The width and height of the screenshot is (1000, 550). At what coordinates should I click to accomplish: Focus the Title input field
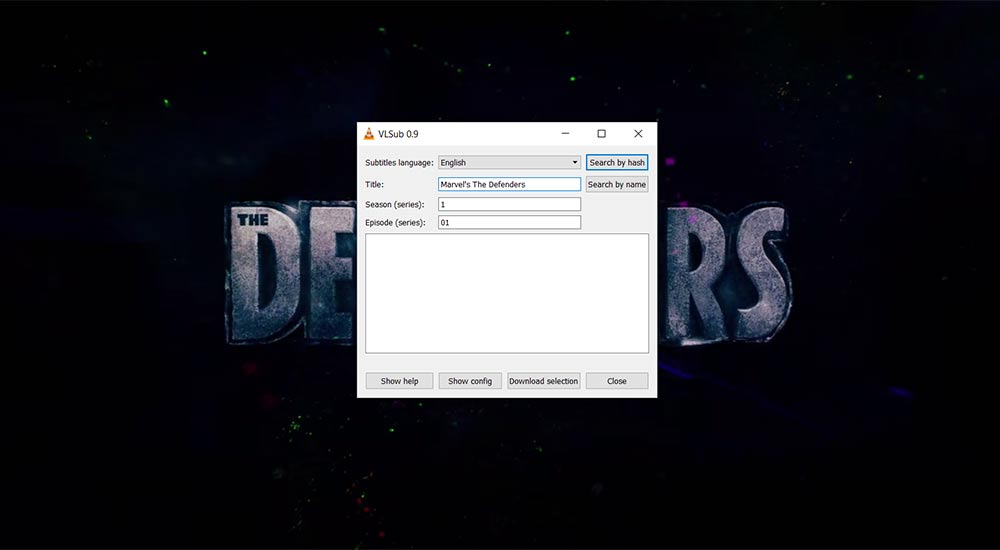tap(509, 184)
